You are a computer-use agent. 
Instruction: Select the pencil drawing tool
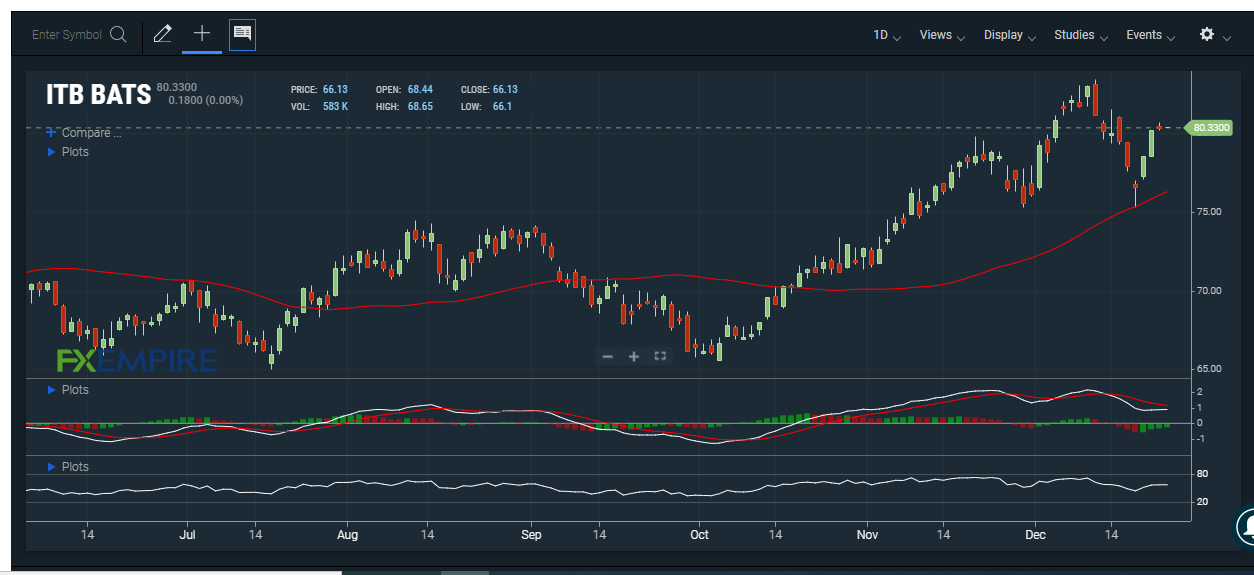tap(163, 35)
